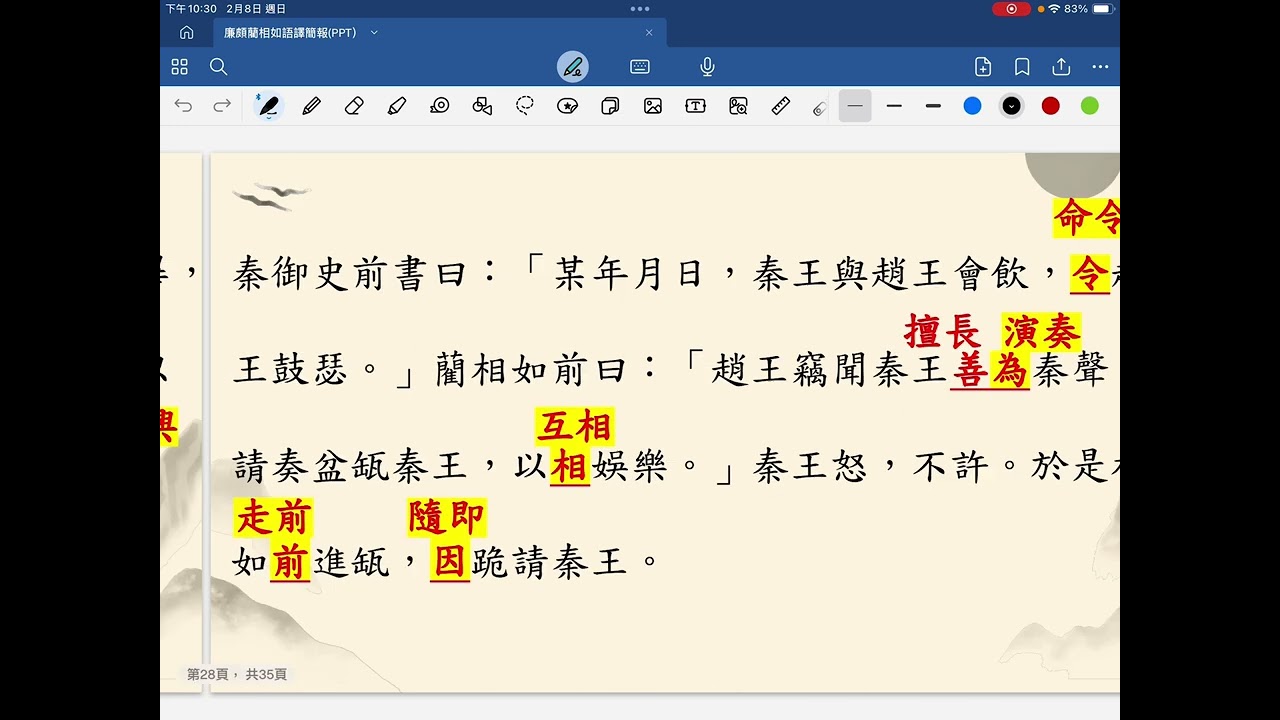Pick the green pen color
This screenshot has width=1280, height=720.
click(1090, 105)
